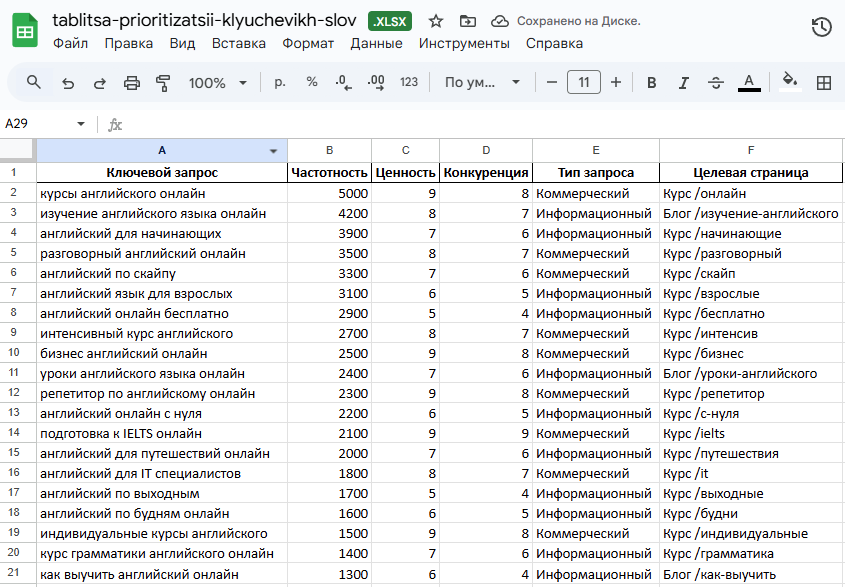Open the Google Sheets home icon
The height and width of the screenshot is (587, 845).
coord(25,31)
